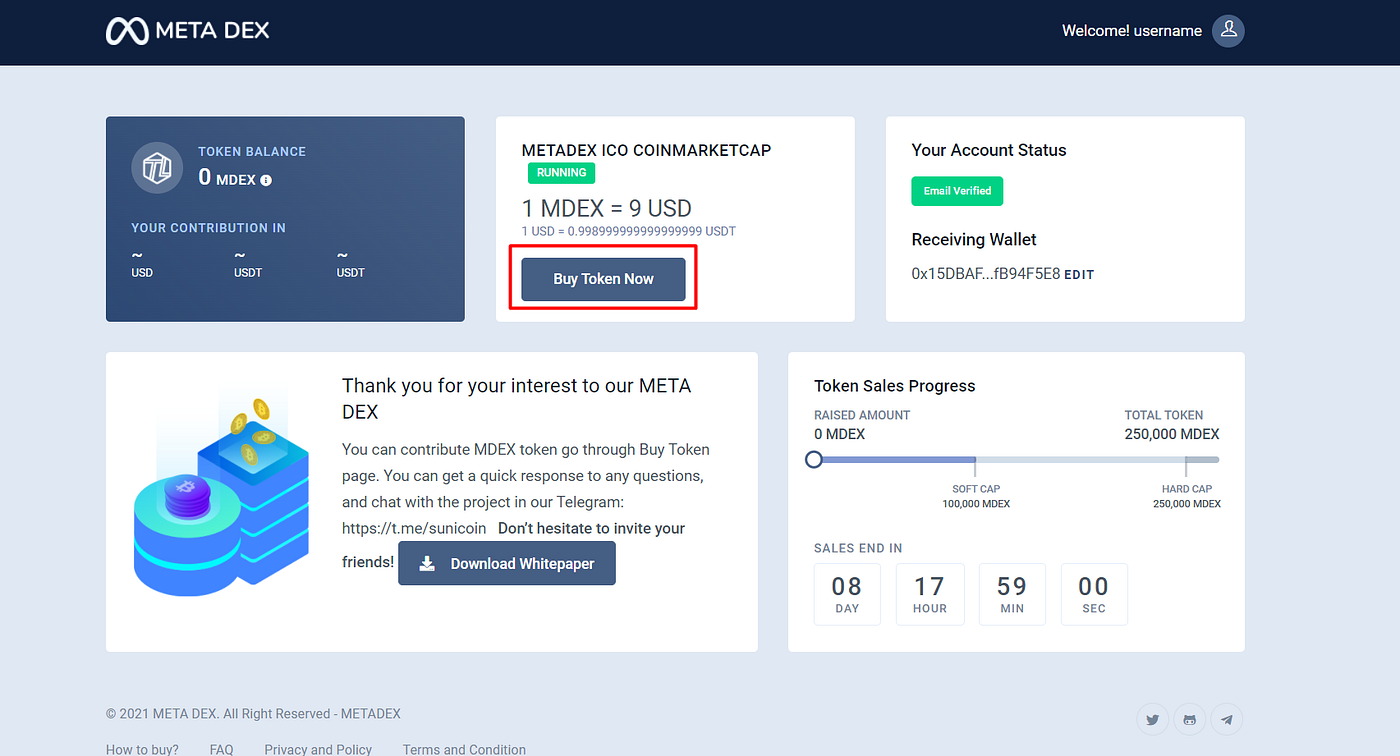
Task: Open the user profile avatar icon
Action: [1228, 31]
